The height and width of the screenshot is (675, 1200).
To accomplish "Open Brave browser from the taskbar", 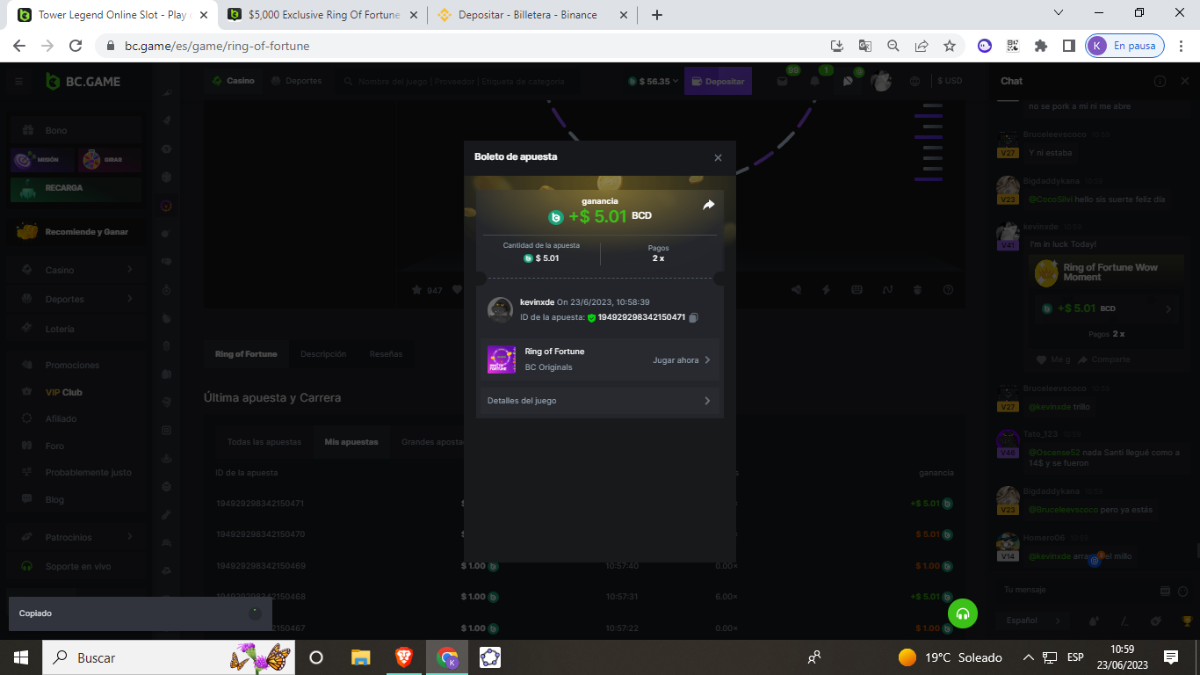I will [x=403, y=657].
